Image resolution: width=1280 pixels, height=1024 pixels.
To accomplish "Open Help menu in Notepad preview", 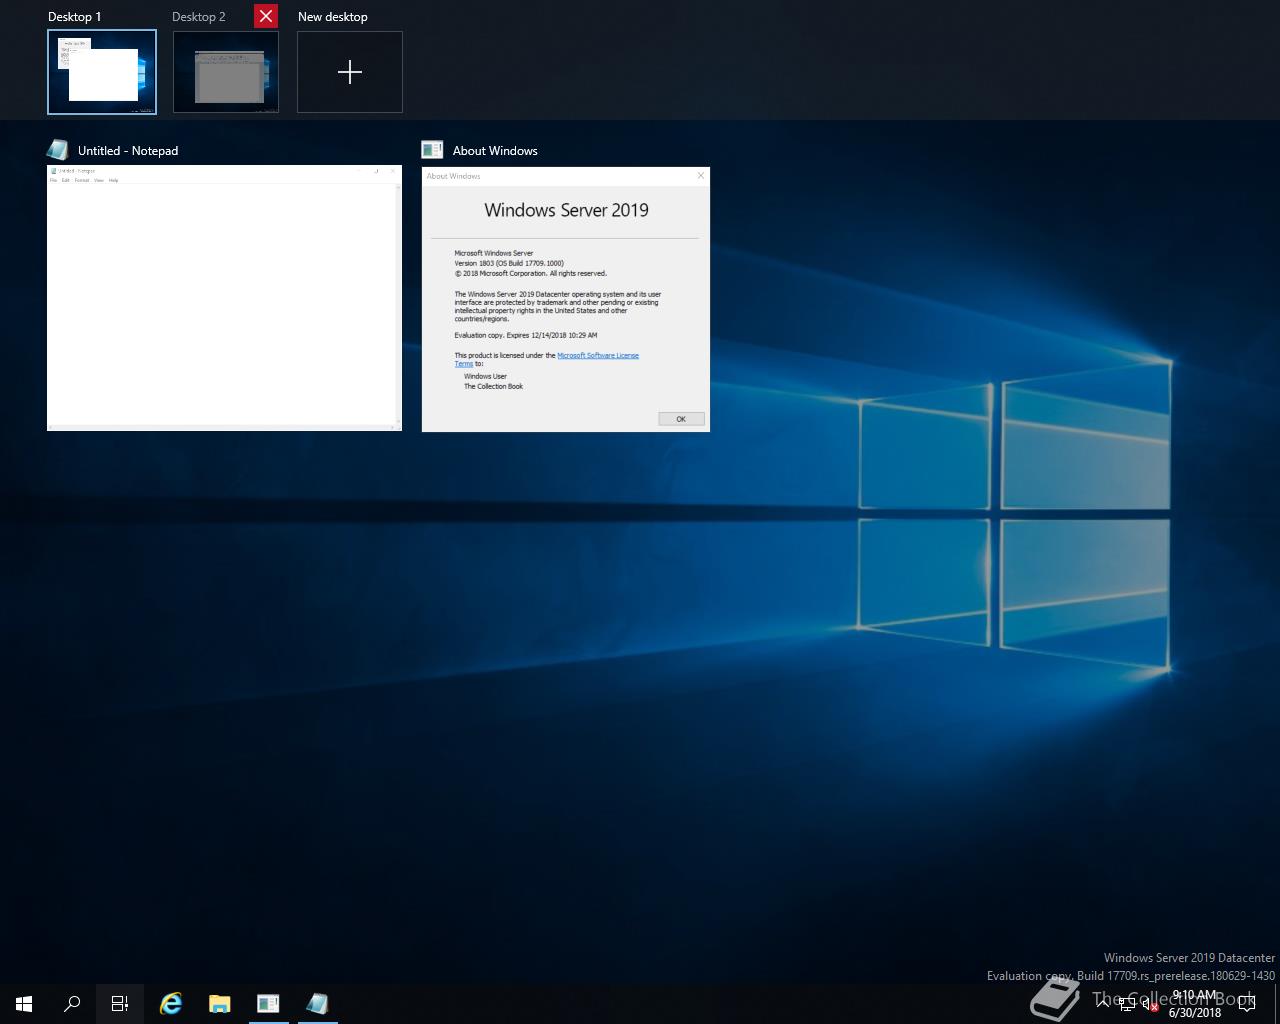I will tap(113, 180).
